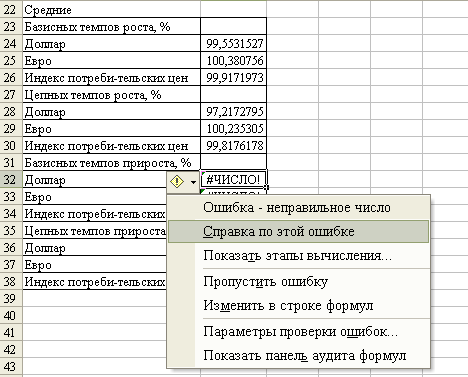Click 'Цепных темпов прироста' cell in row 35

click(x=95, y=231)
